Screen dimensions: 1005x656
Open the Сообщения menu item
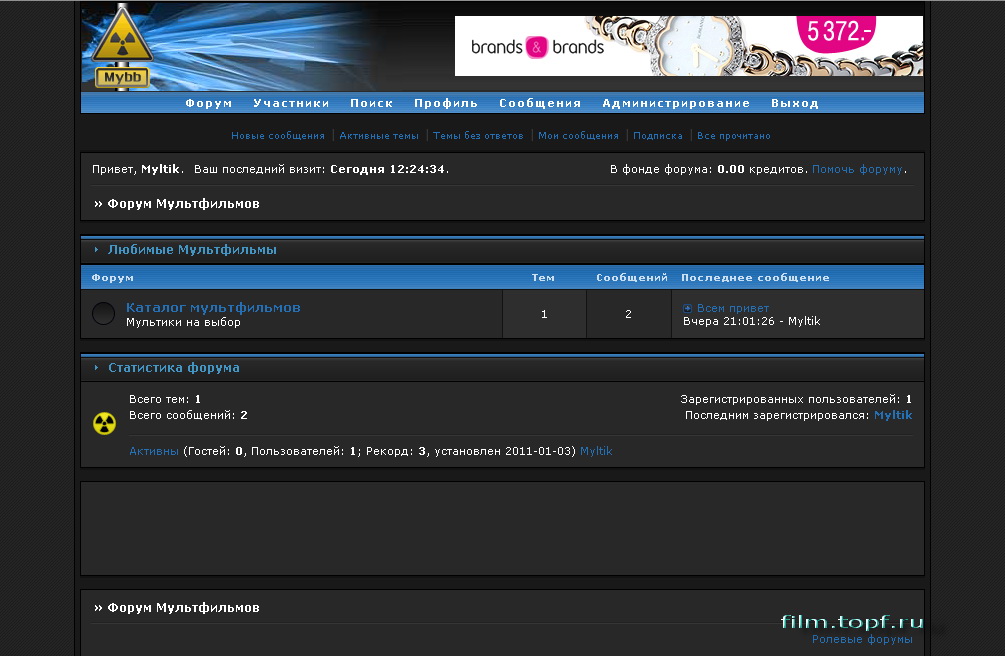[539, 102]
